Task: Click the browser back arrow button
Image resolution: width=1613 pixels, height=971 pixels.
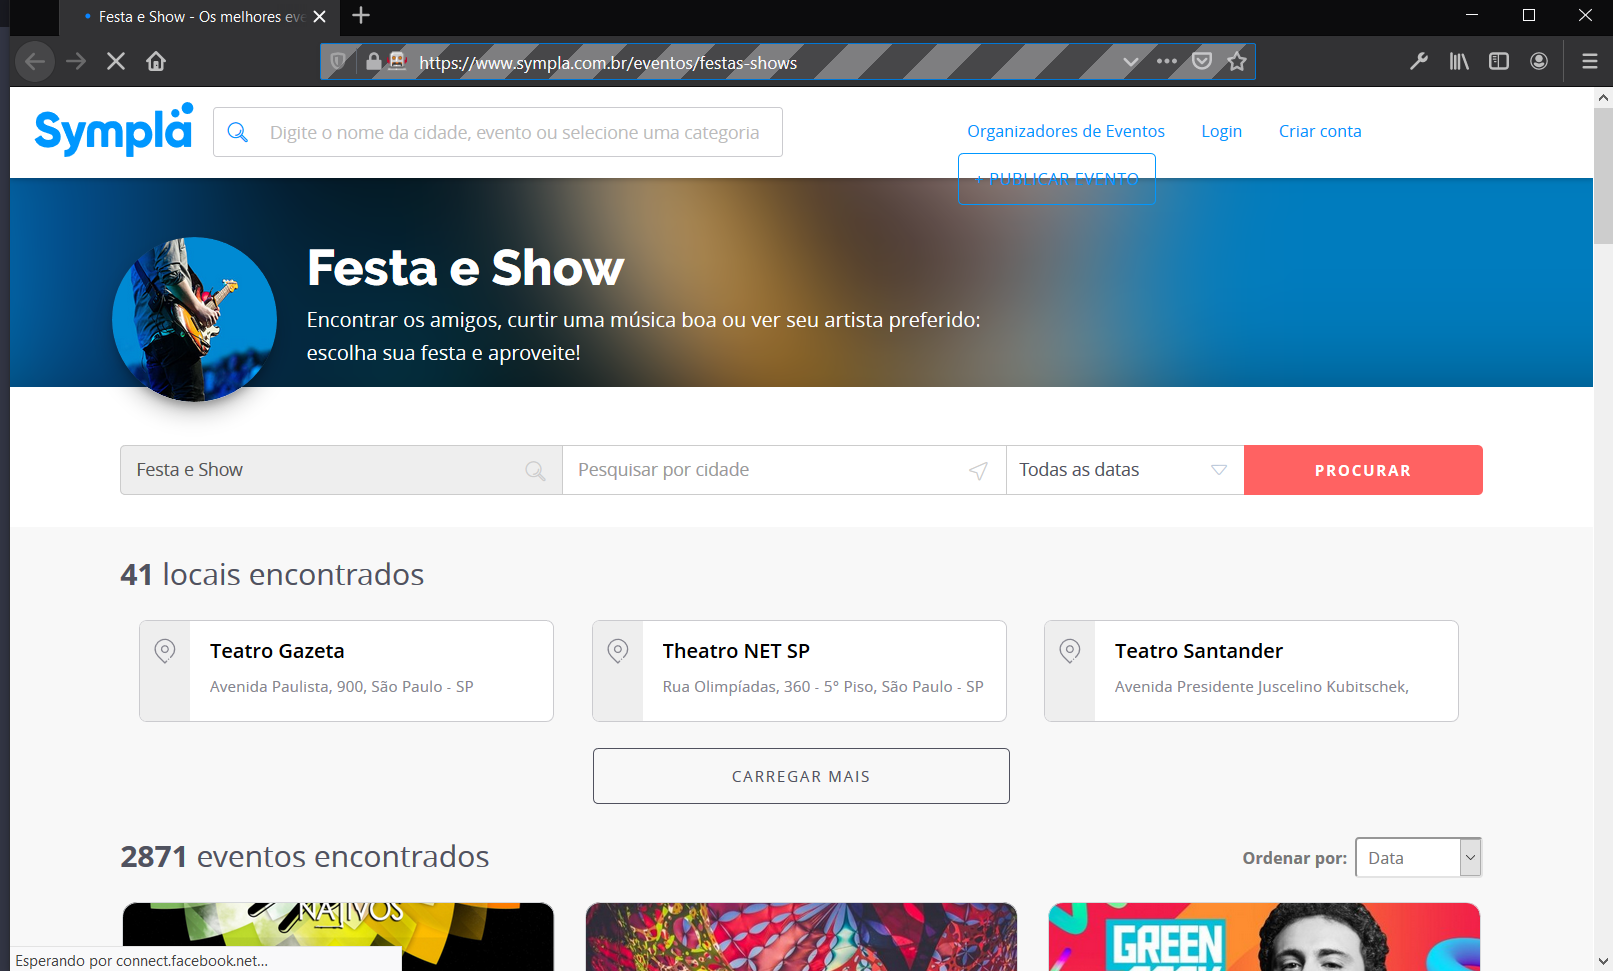Action: 35,62
